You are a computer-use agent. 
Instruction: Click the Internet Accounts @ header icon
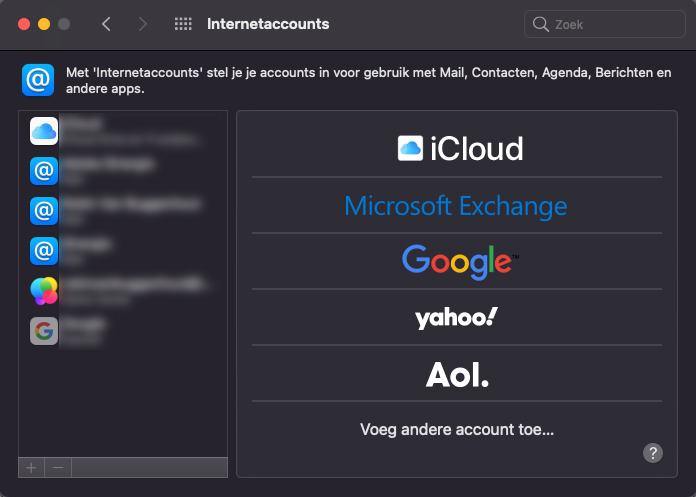click(x=38, y=80)
